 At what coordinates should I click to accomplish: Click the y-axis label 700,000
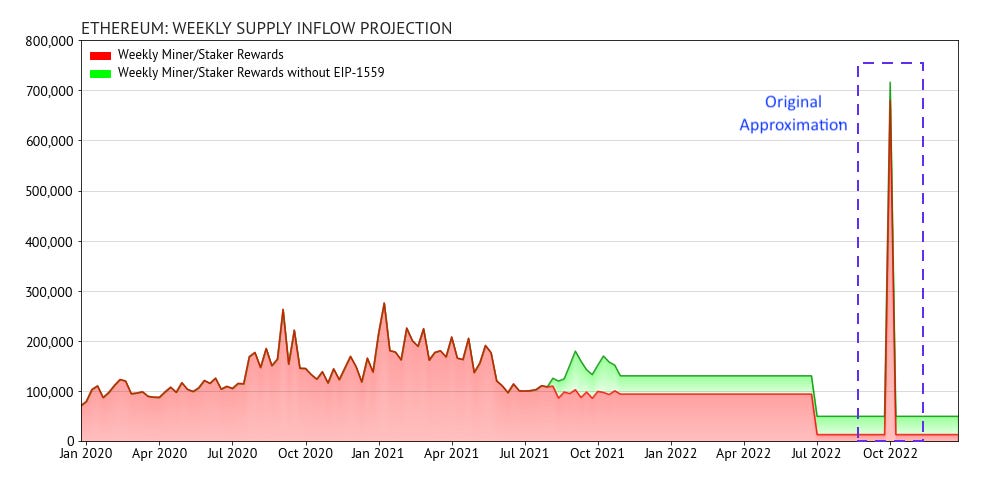tap(50, 91)
